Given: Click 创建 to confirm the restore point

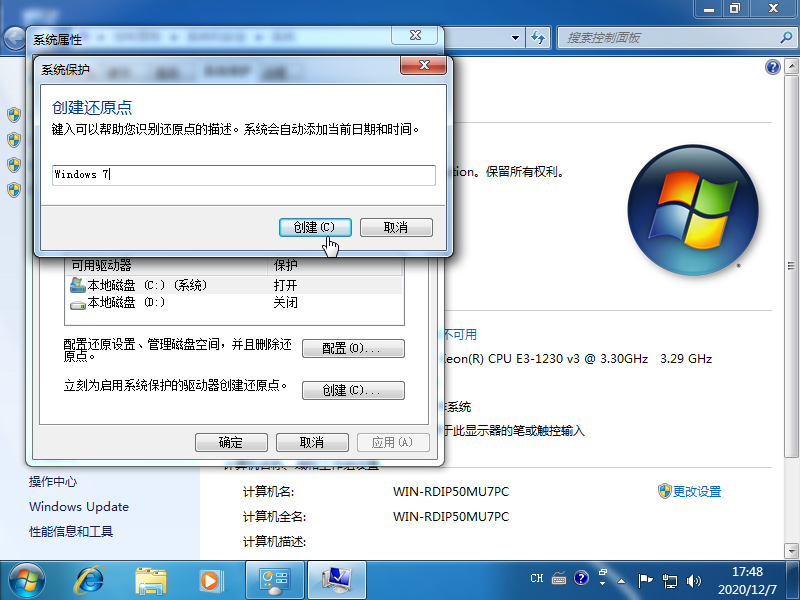Looking at the screenshot, I should (314, 227).
